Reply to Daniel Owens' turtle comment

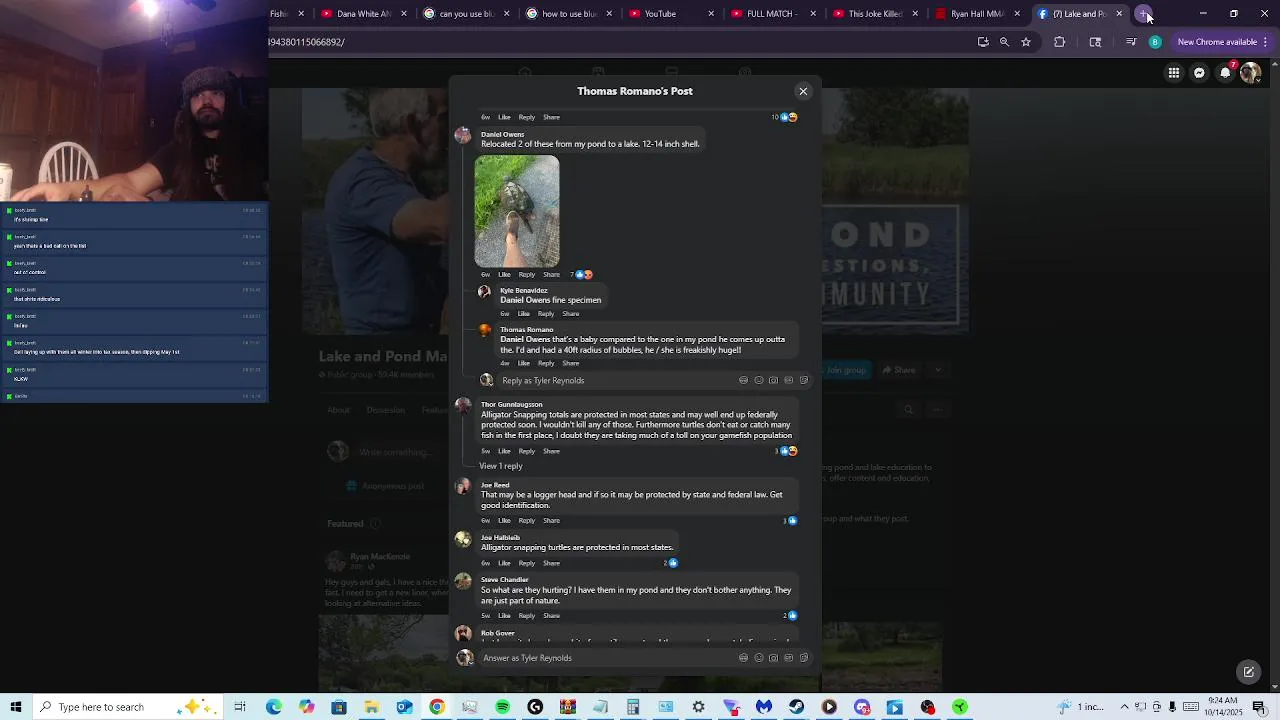[527, 274]
